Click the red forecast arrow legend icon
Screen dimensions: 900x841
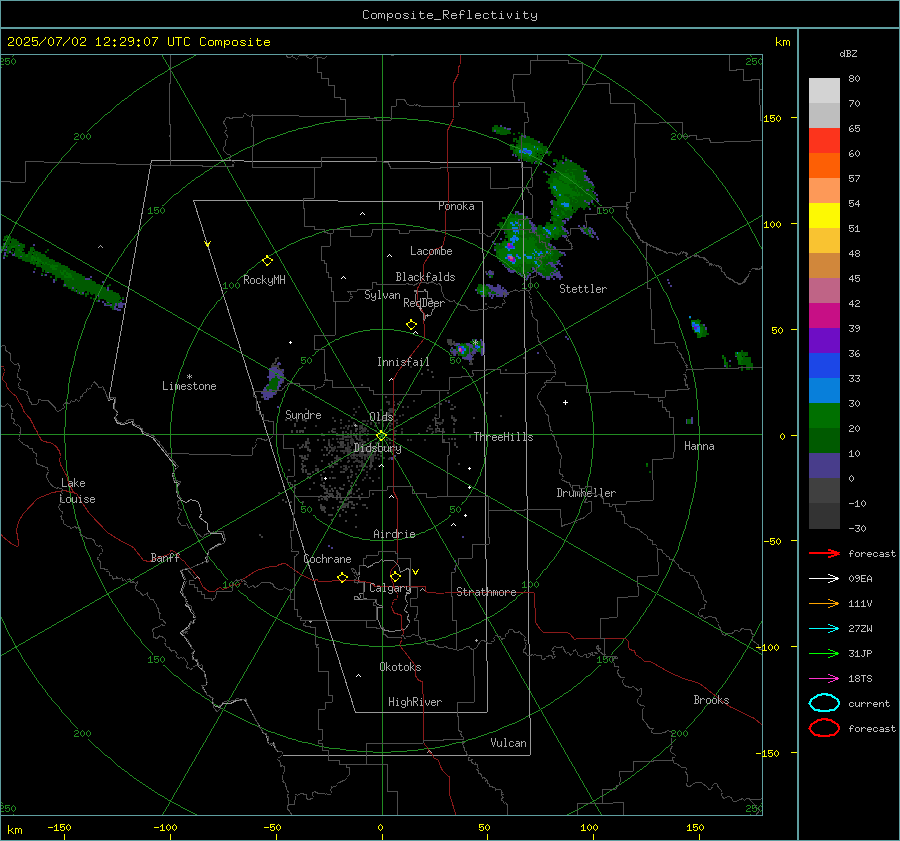(824, 553)
